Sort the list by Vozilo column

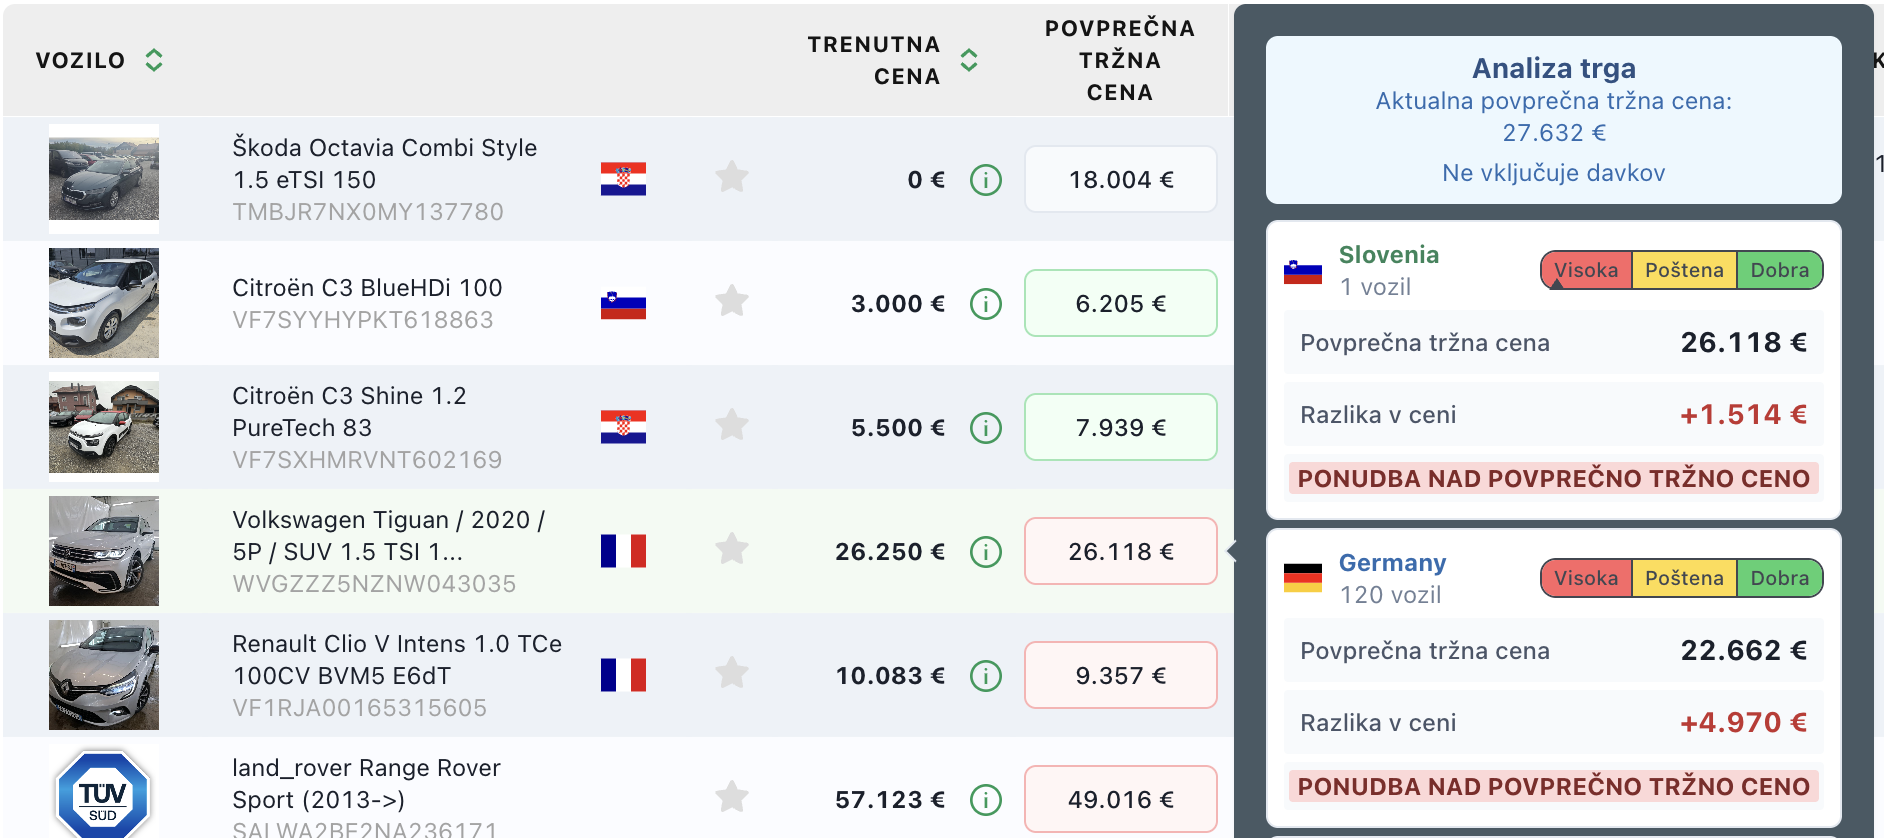153,60
